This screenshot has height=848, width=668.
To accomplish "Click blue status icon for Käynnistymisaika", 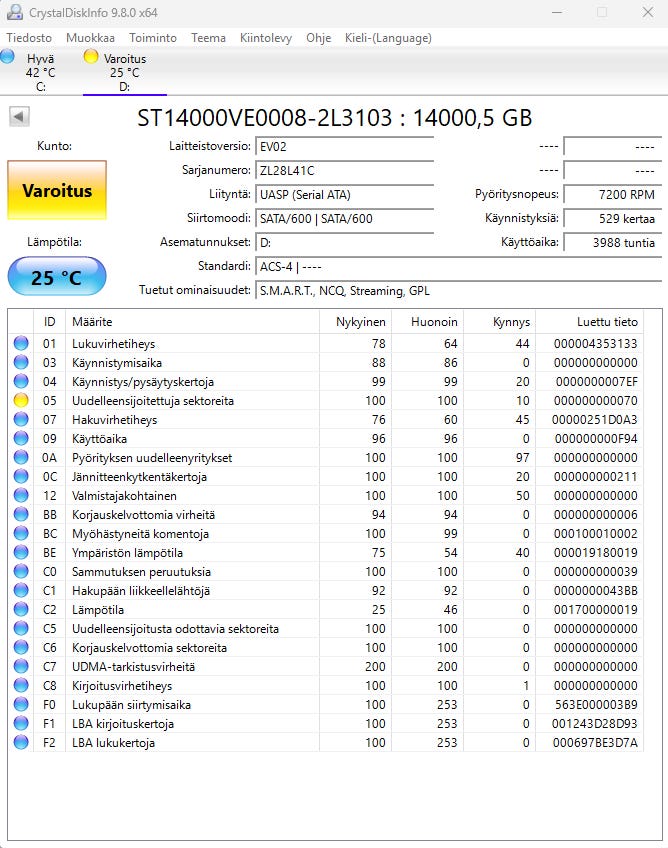I will coord(21,362).
